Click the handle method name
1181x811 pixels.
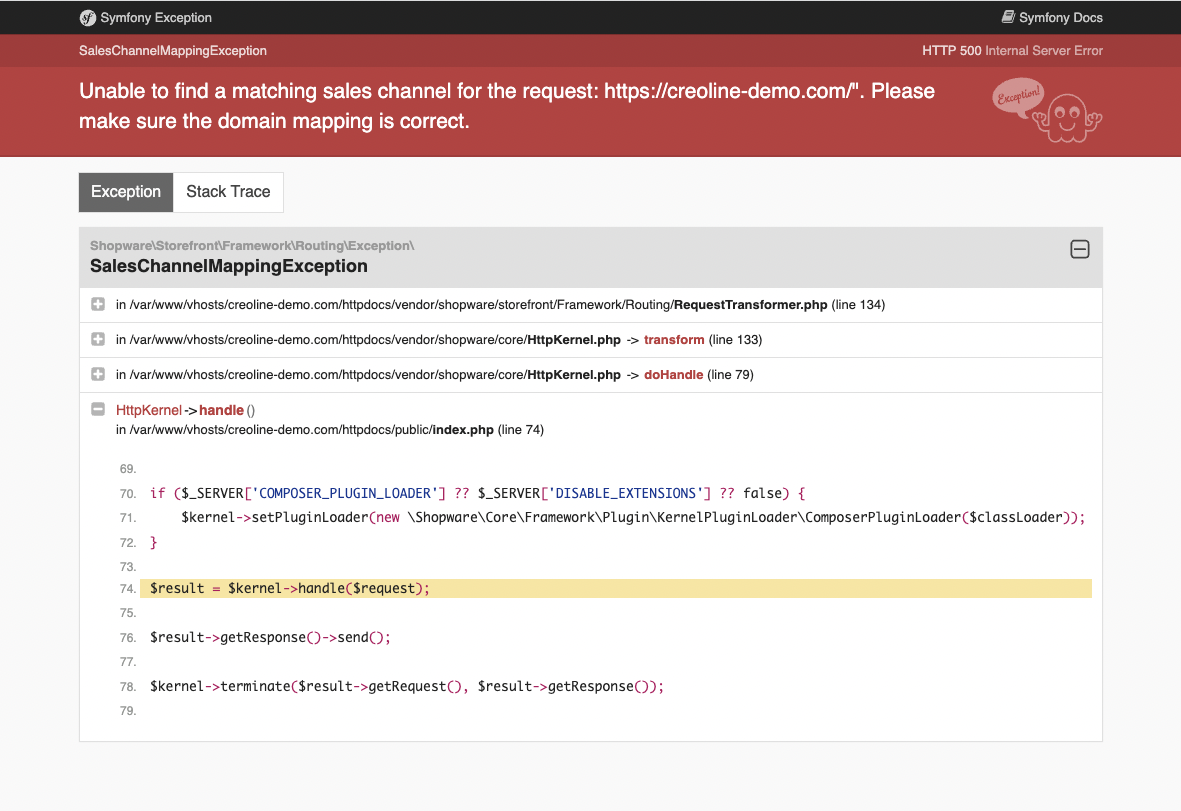pyautogui.click(x=221, y=410)
